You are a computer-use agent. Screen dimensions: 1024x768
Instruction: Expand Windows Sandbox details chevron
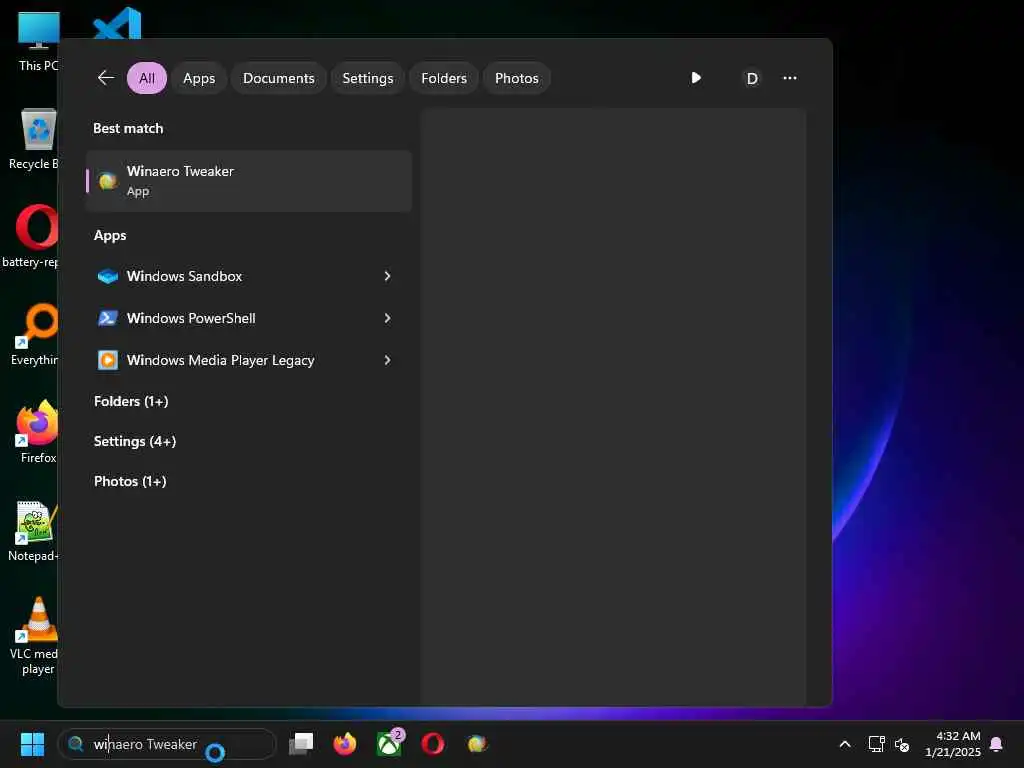point(387,276)
